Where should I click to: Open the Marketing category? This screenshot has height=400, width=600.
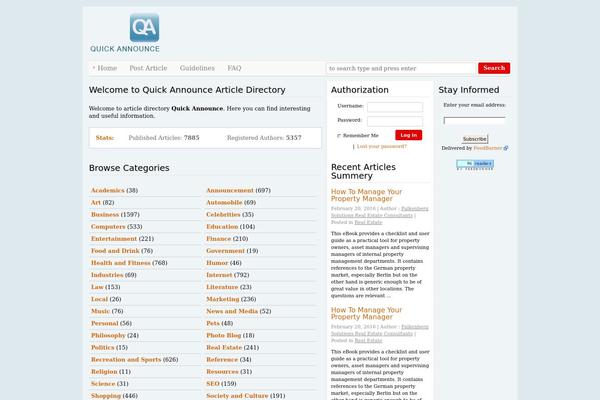(x=223, y=299)
